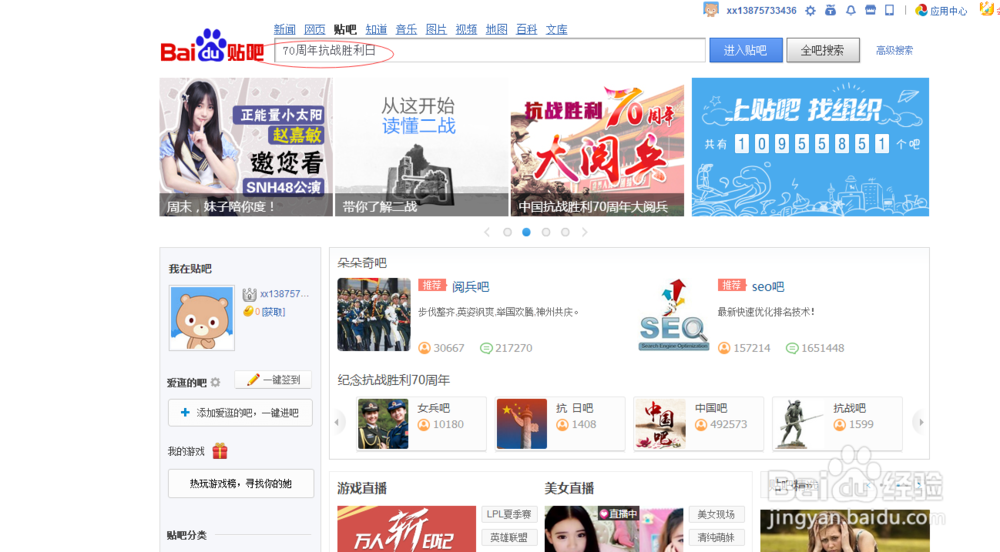
Task: Select the 贴吧 navigation tab
Action: tap(345, 29)
